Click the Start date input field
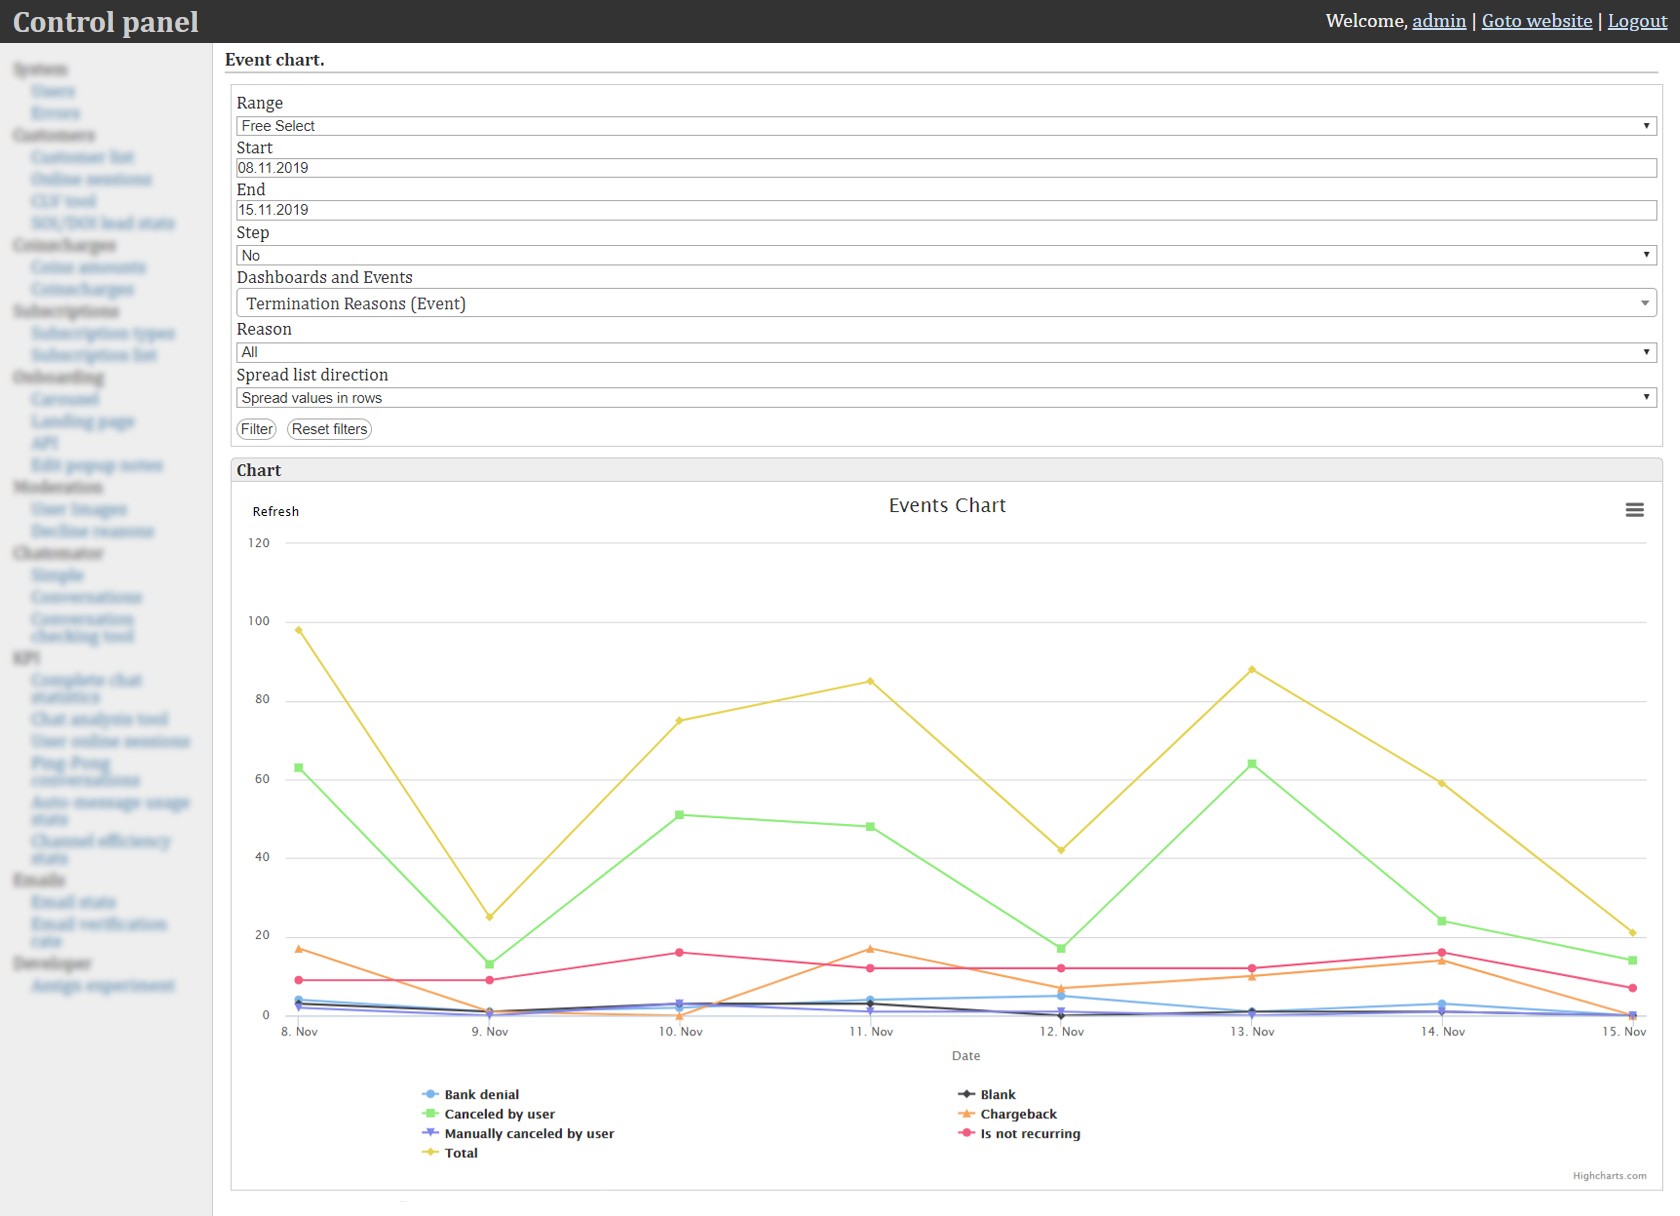 945,168
